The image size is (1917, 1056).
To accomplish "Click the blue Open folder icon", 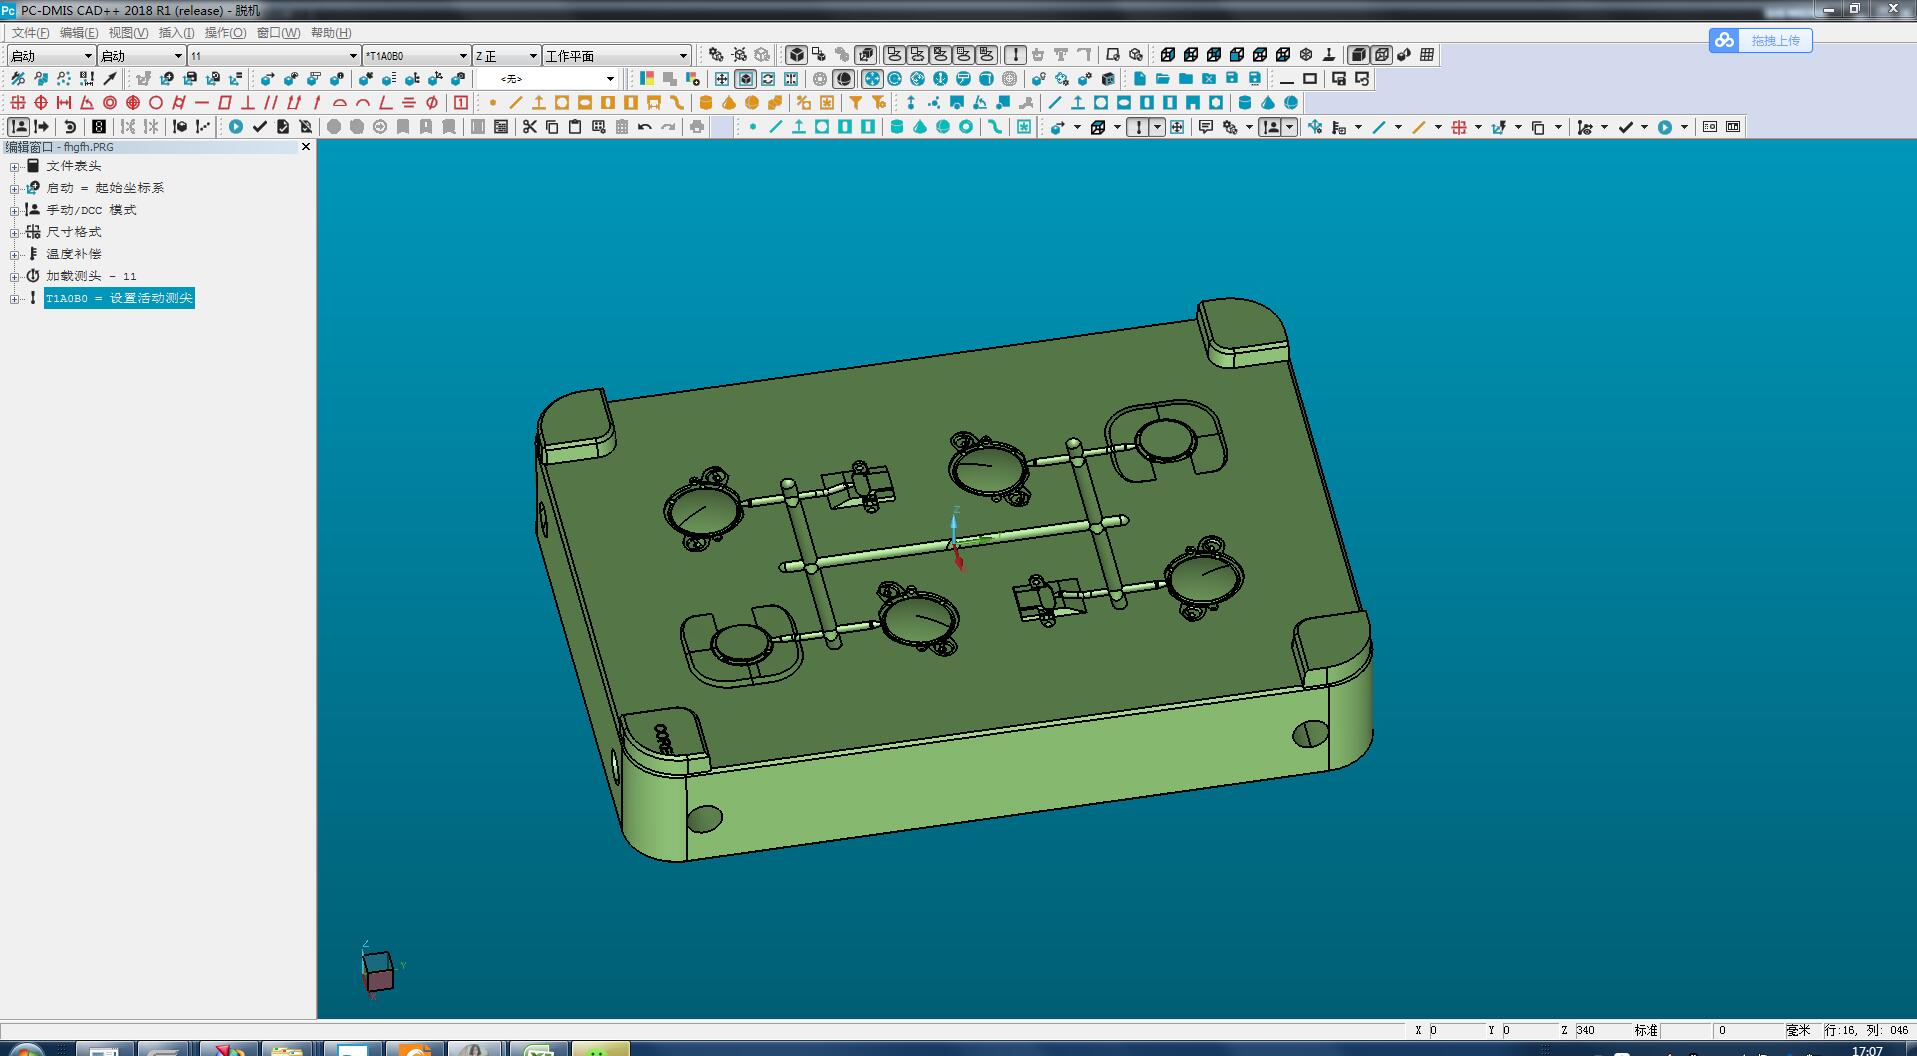I will coord(1162,79).
